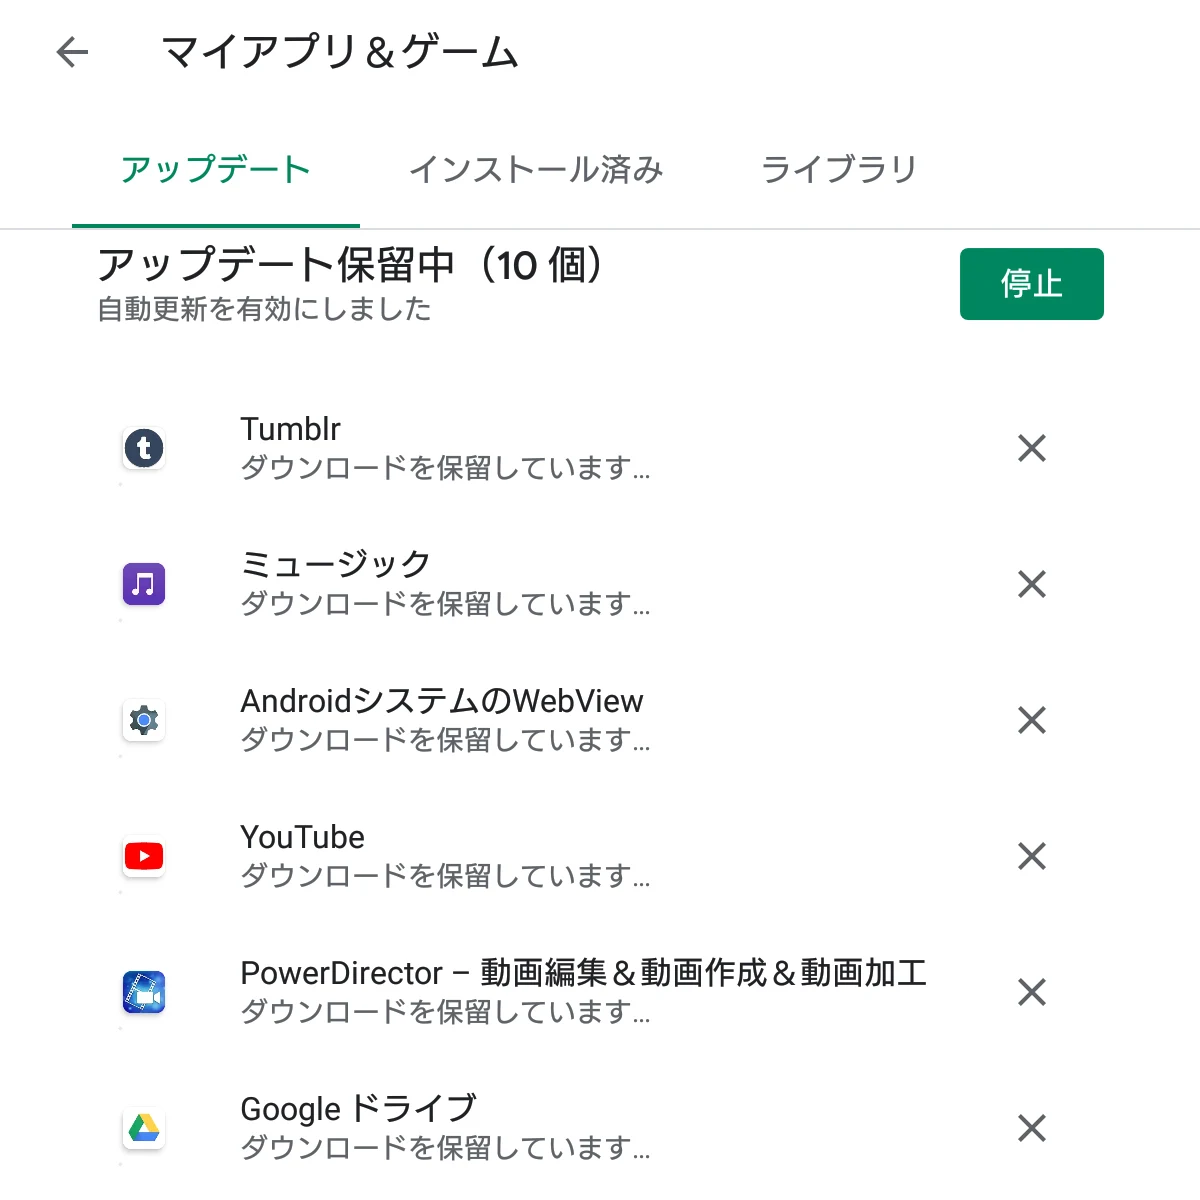This screenshot has width=1200, height=1200.
Task: Tap the back arrow icon
Action: (x=73, y=52)
